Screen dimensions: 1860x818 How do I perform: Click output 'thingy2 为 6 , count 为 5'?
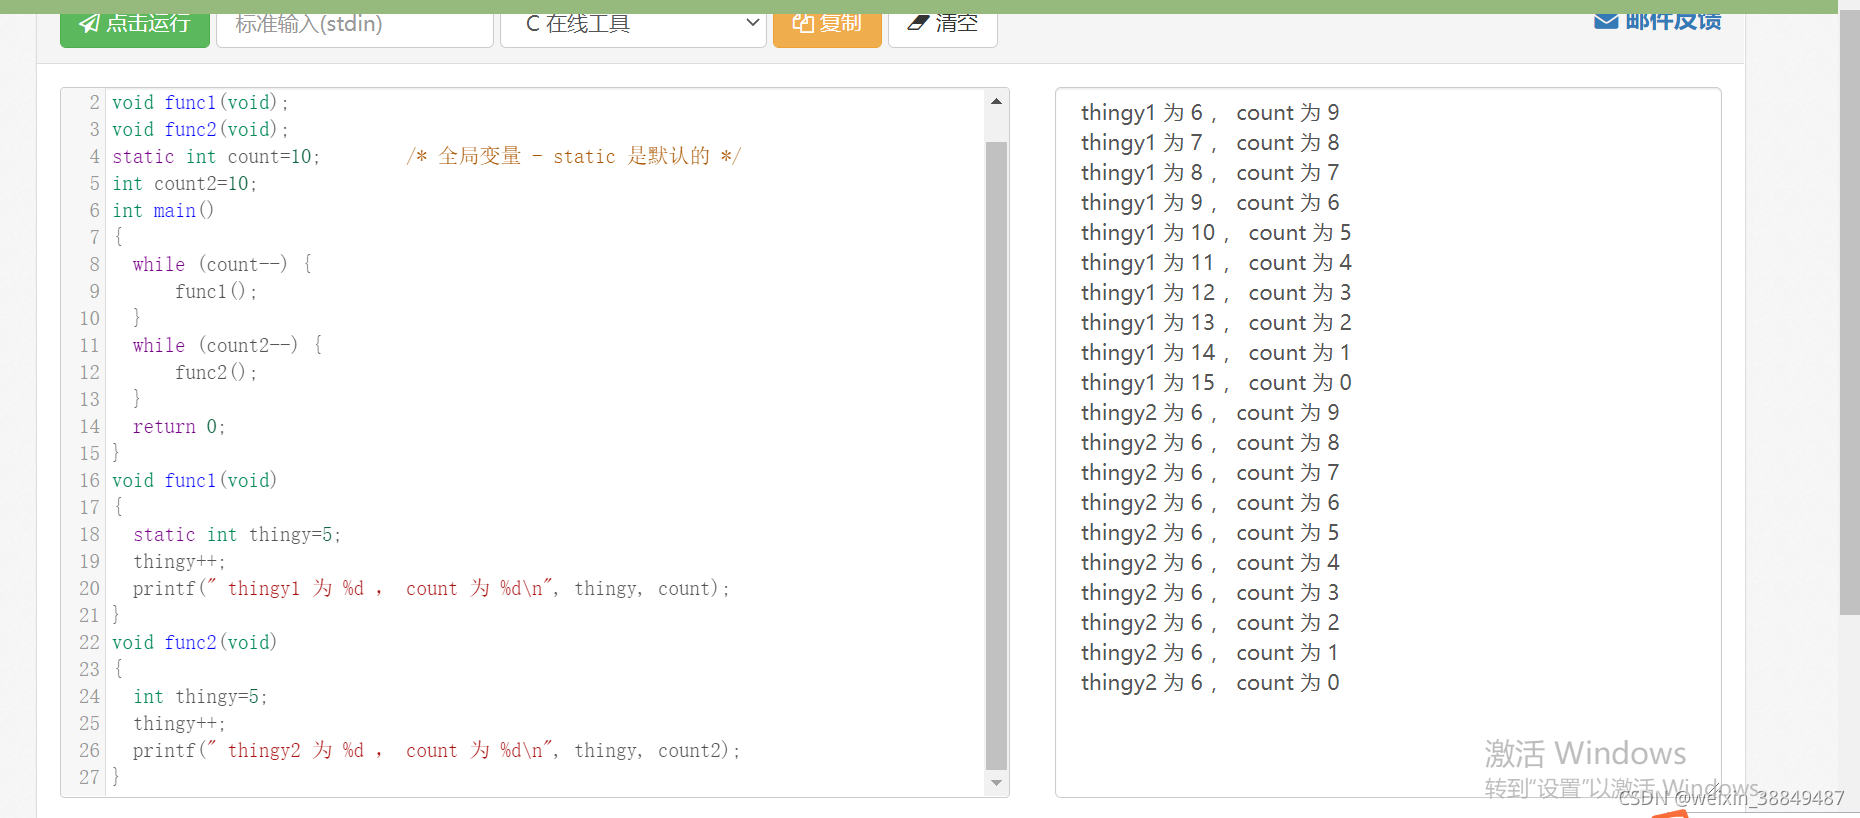(x=1210, y=532)
